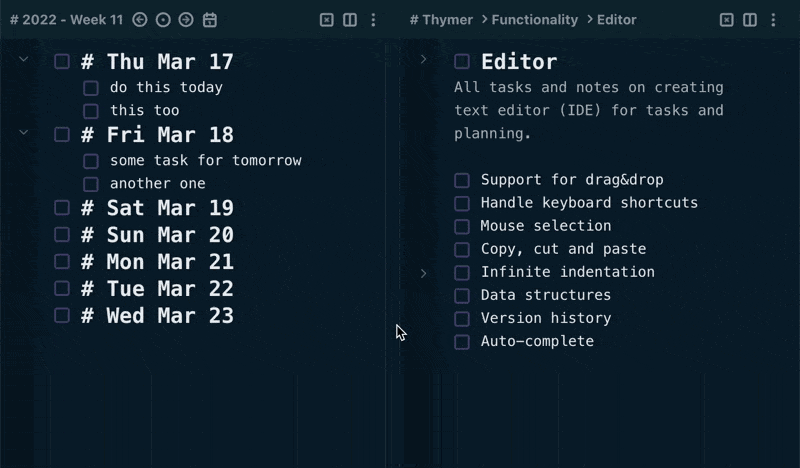Select the Editor breadcrumb item
This screenshot has width=800, height=468.
(x=617, y=20)
